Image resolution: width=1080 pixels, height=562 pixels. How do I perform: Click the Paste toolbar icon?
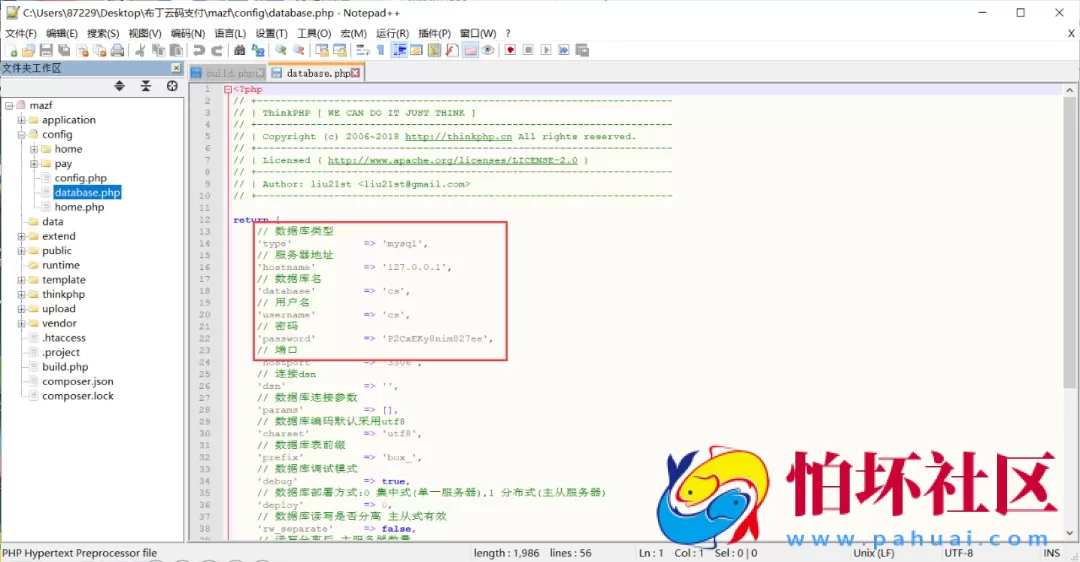(x=176, y=50)
